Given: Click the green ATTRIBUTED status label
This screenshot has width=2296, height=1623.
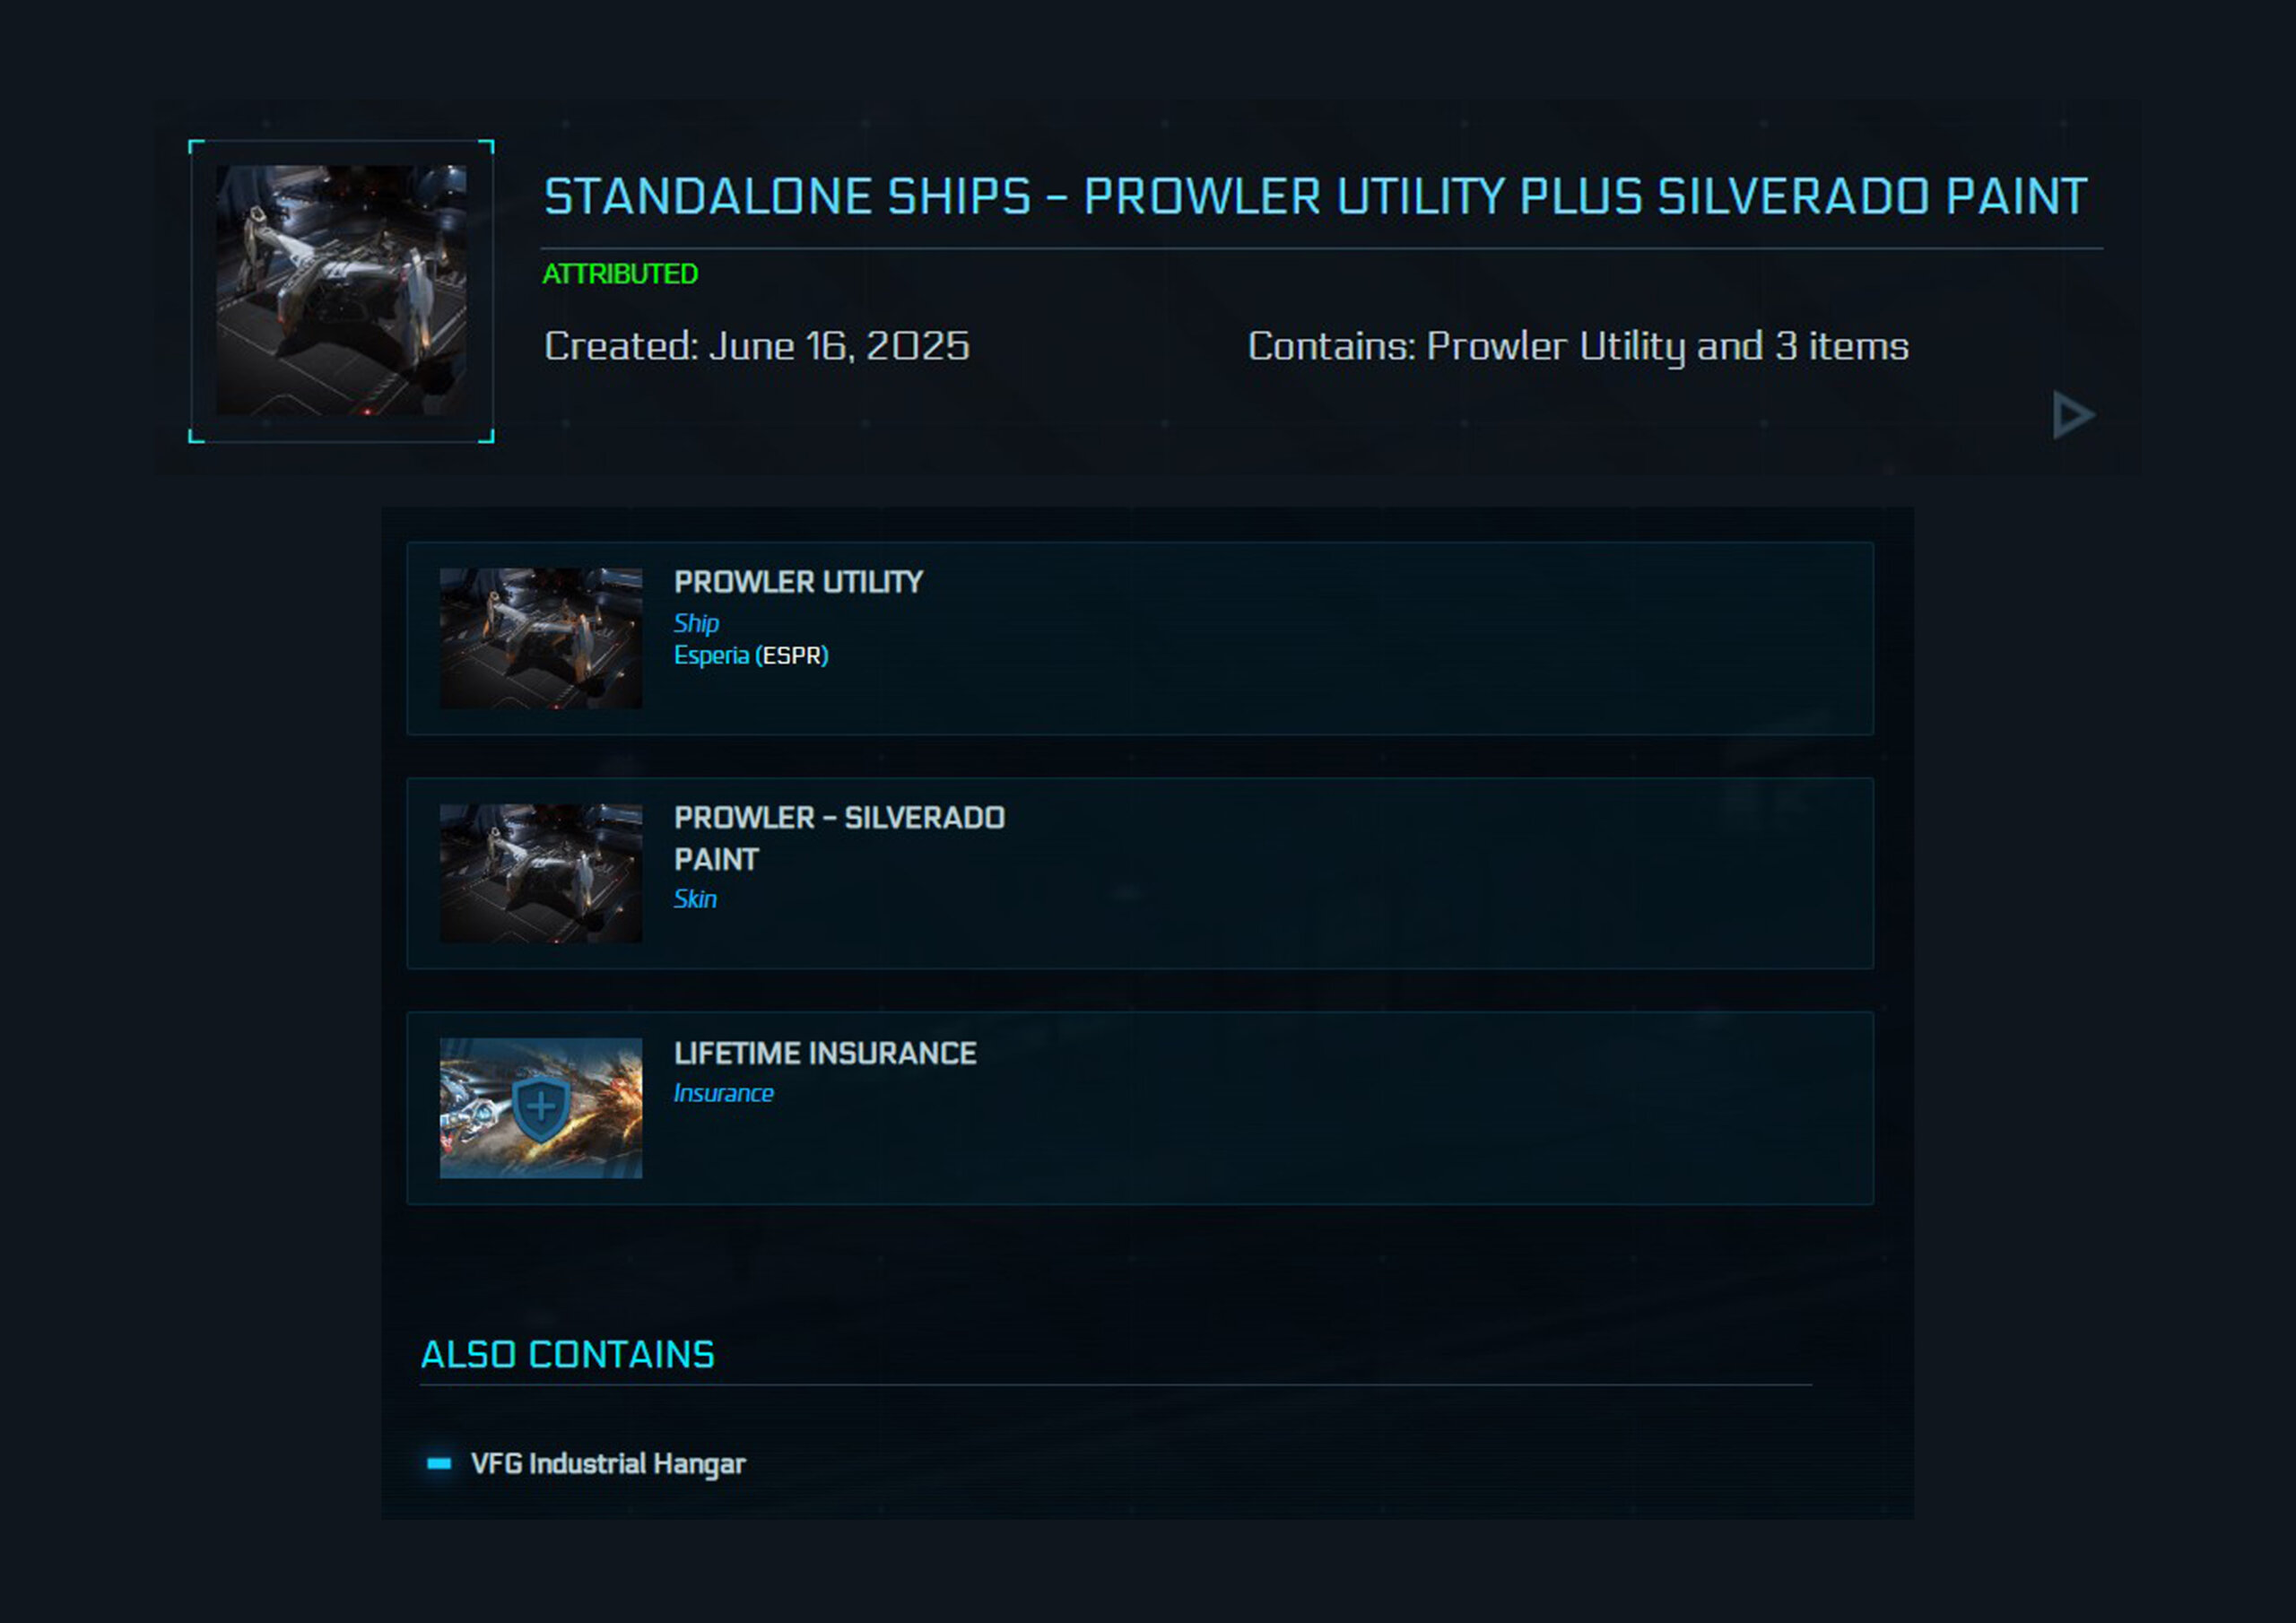Looking at the screenshot, I should point(620,274).
